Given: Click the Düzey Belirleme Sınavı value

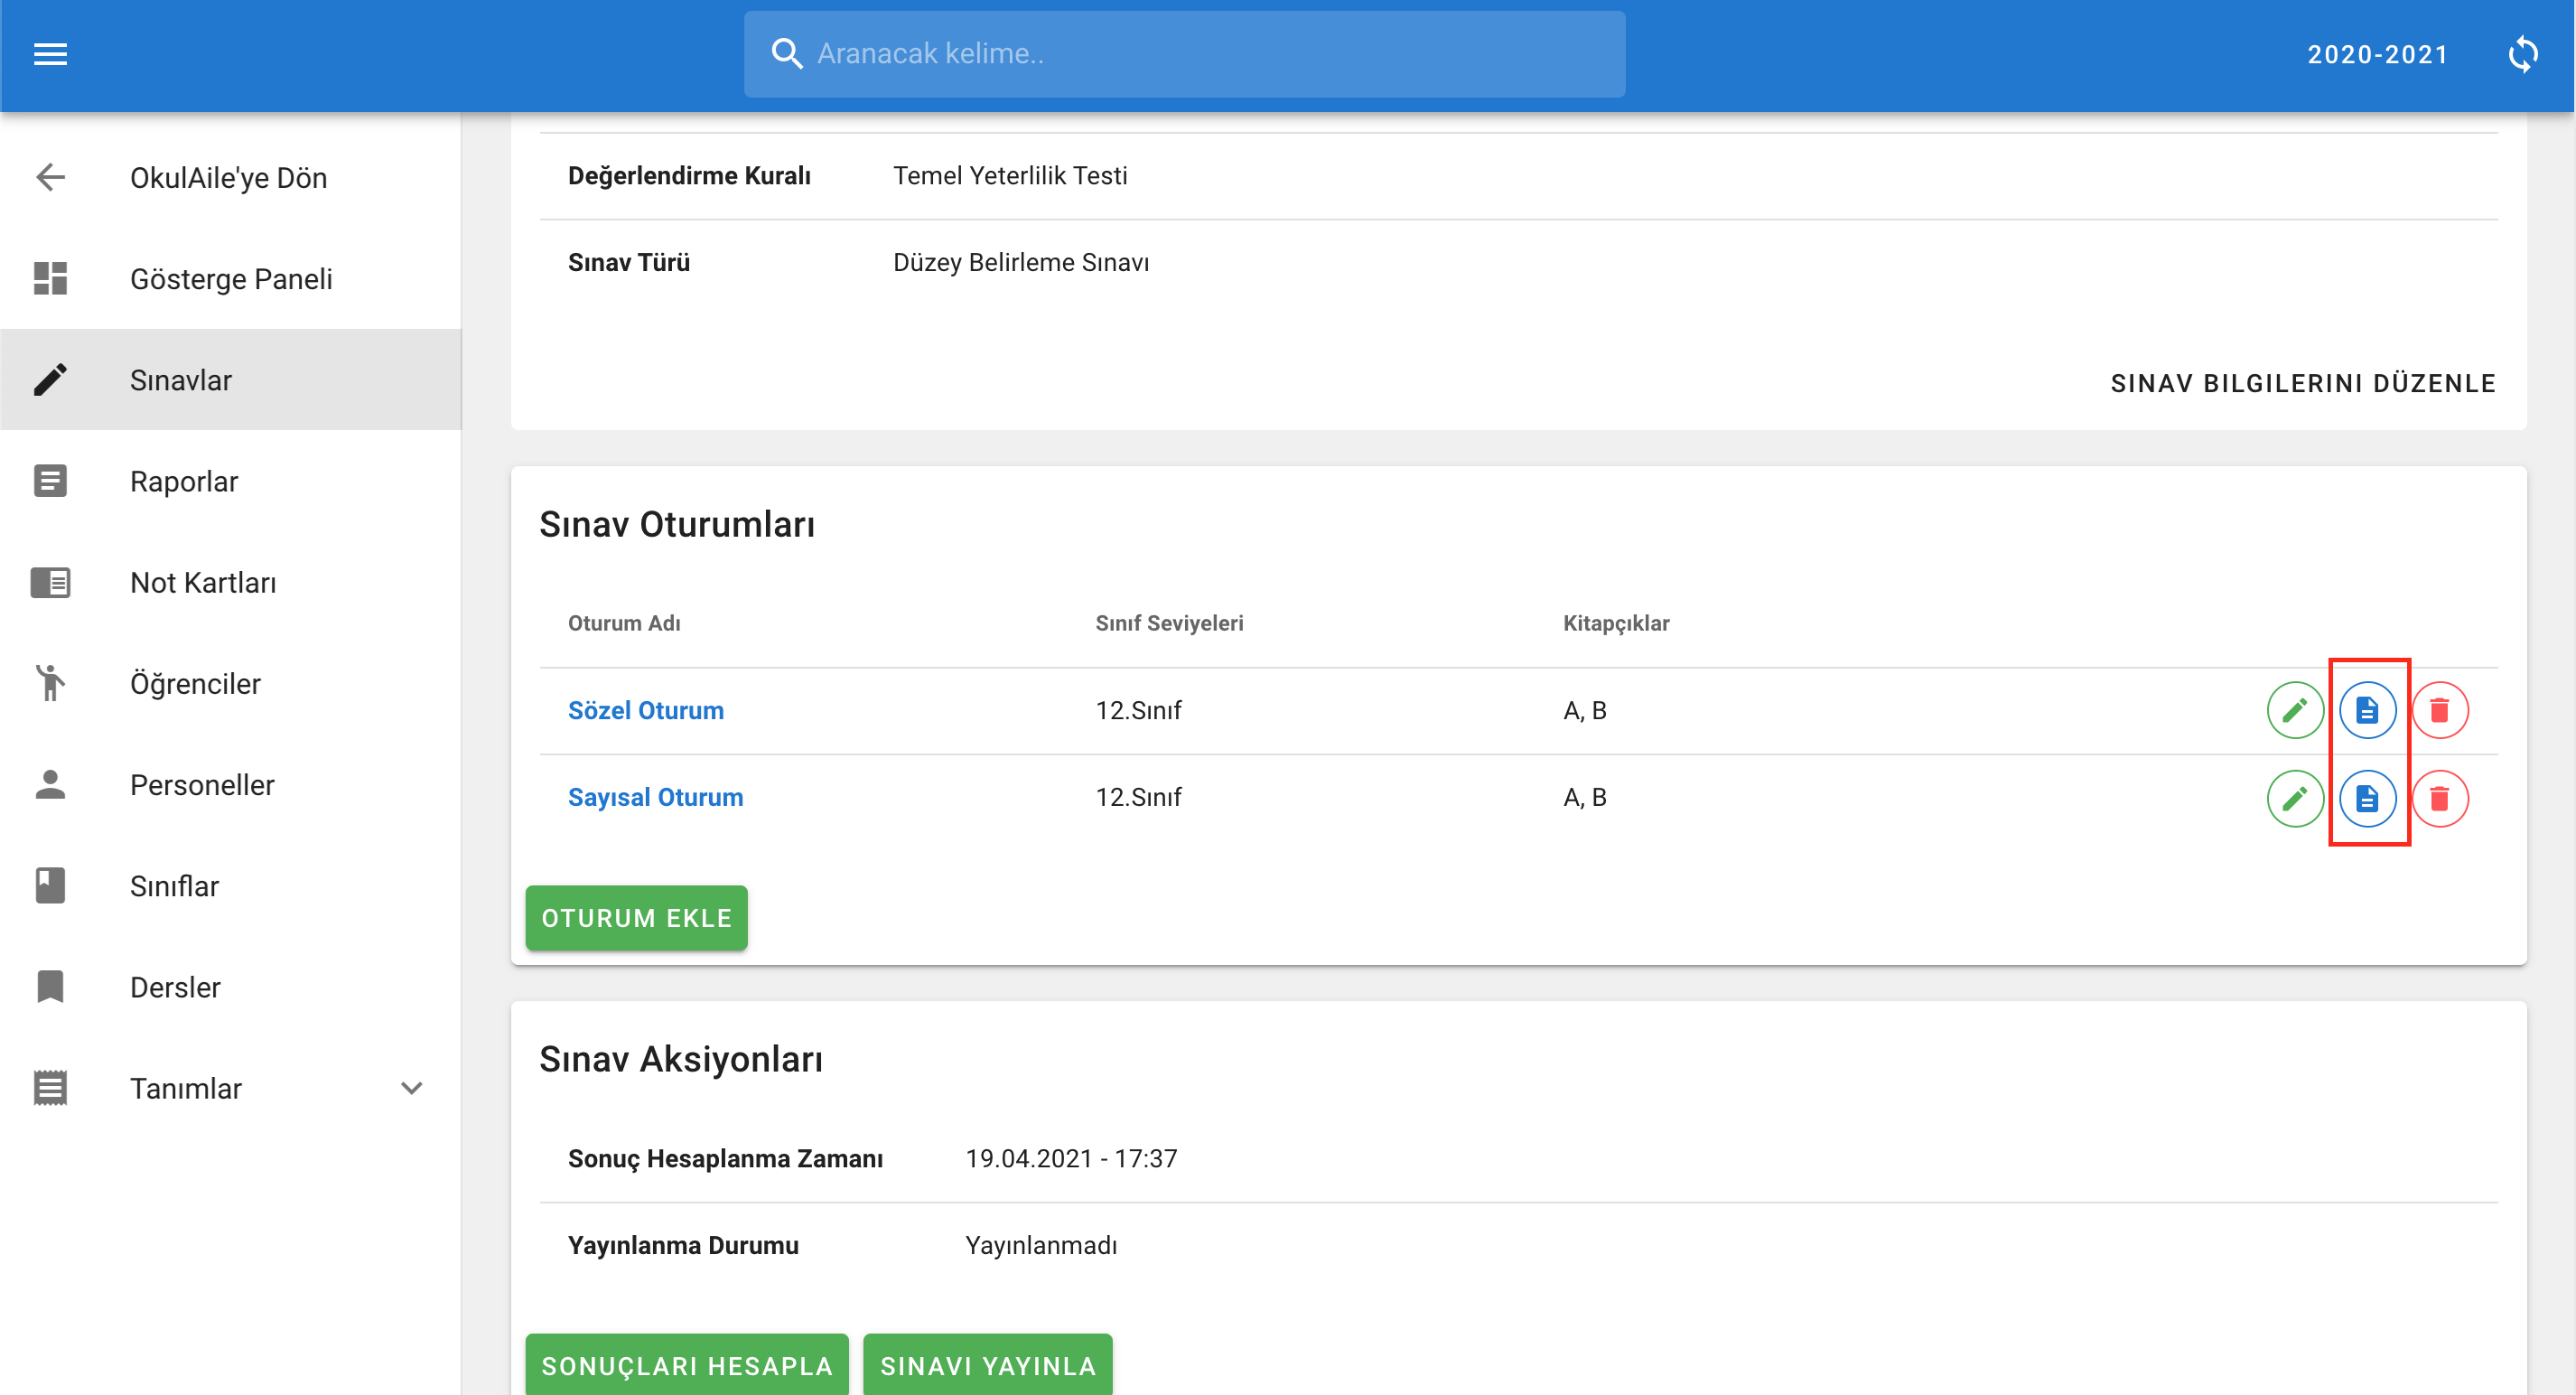Looking at the screenshot, I should pyautogui.click(x=1021, y=262).
